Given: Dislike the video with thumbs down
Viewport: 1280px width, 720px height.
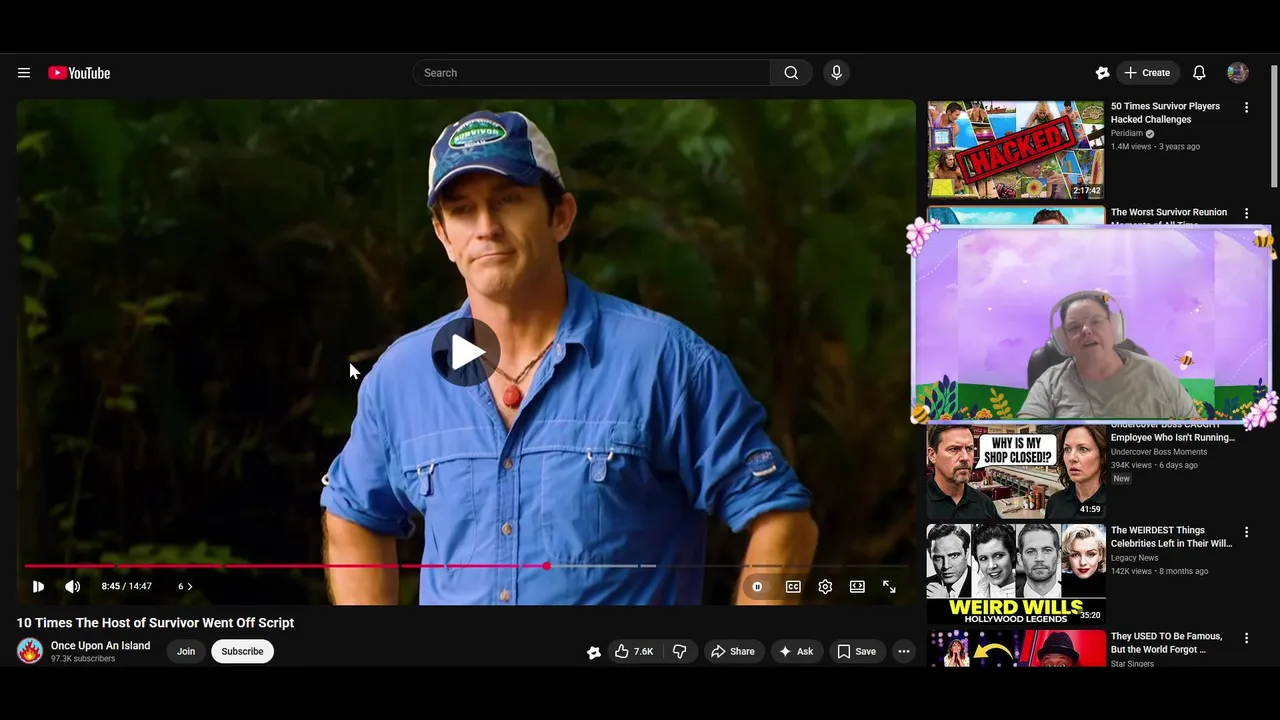Looking at the screenshot, I should [x=680, y=651].
